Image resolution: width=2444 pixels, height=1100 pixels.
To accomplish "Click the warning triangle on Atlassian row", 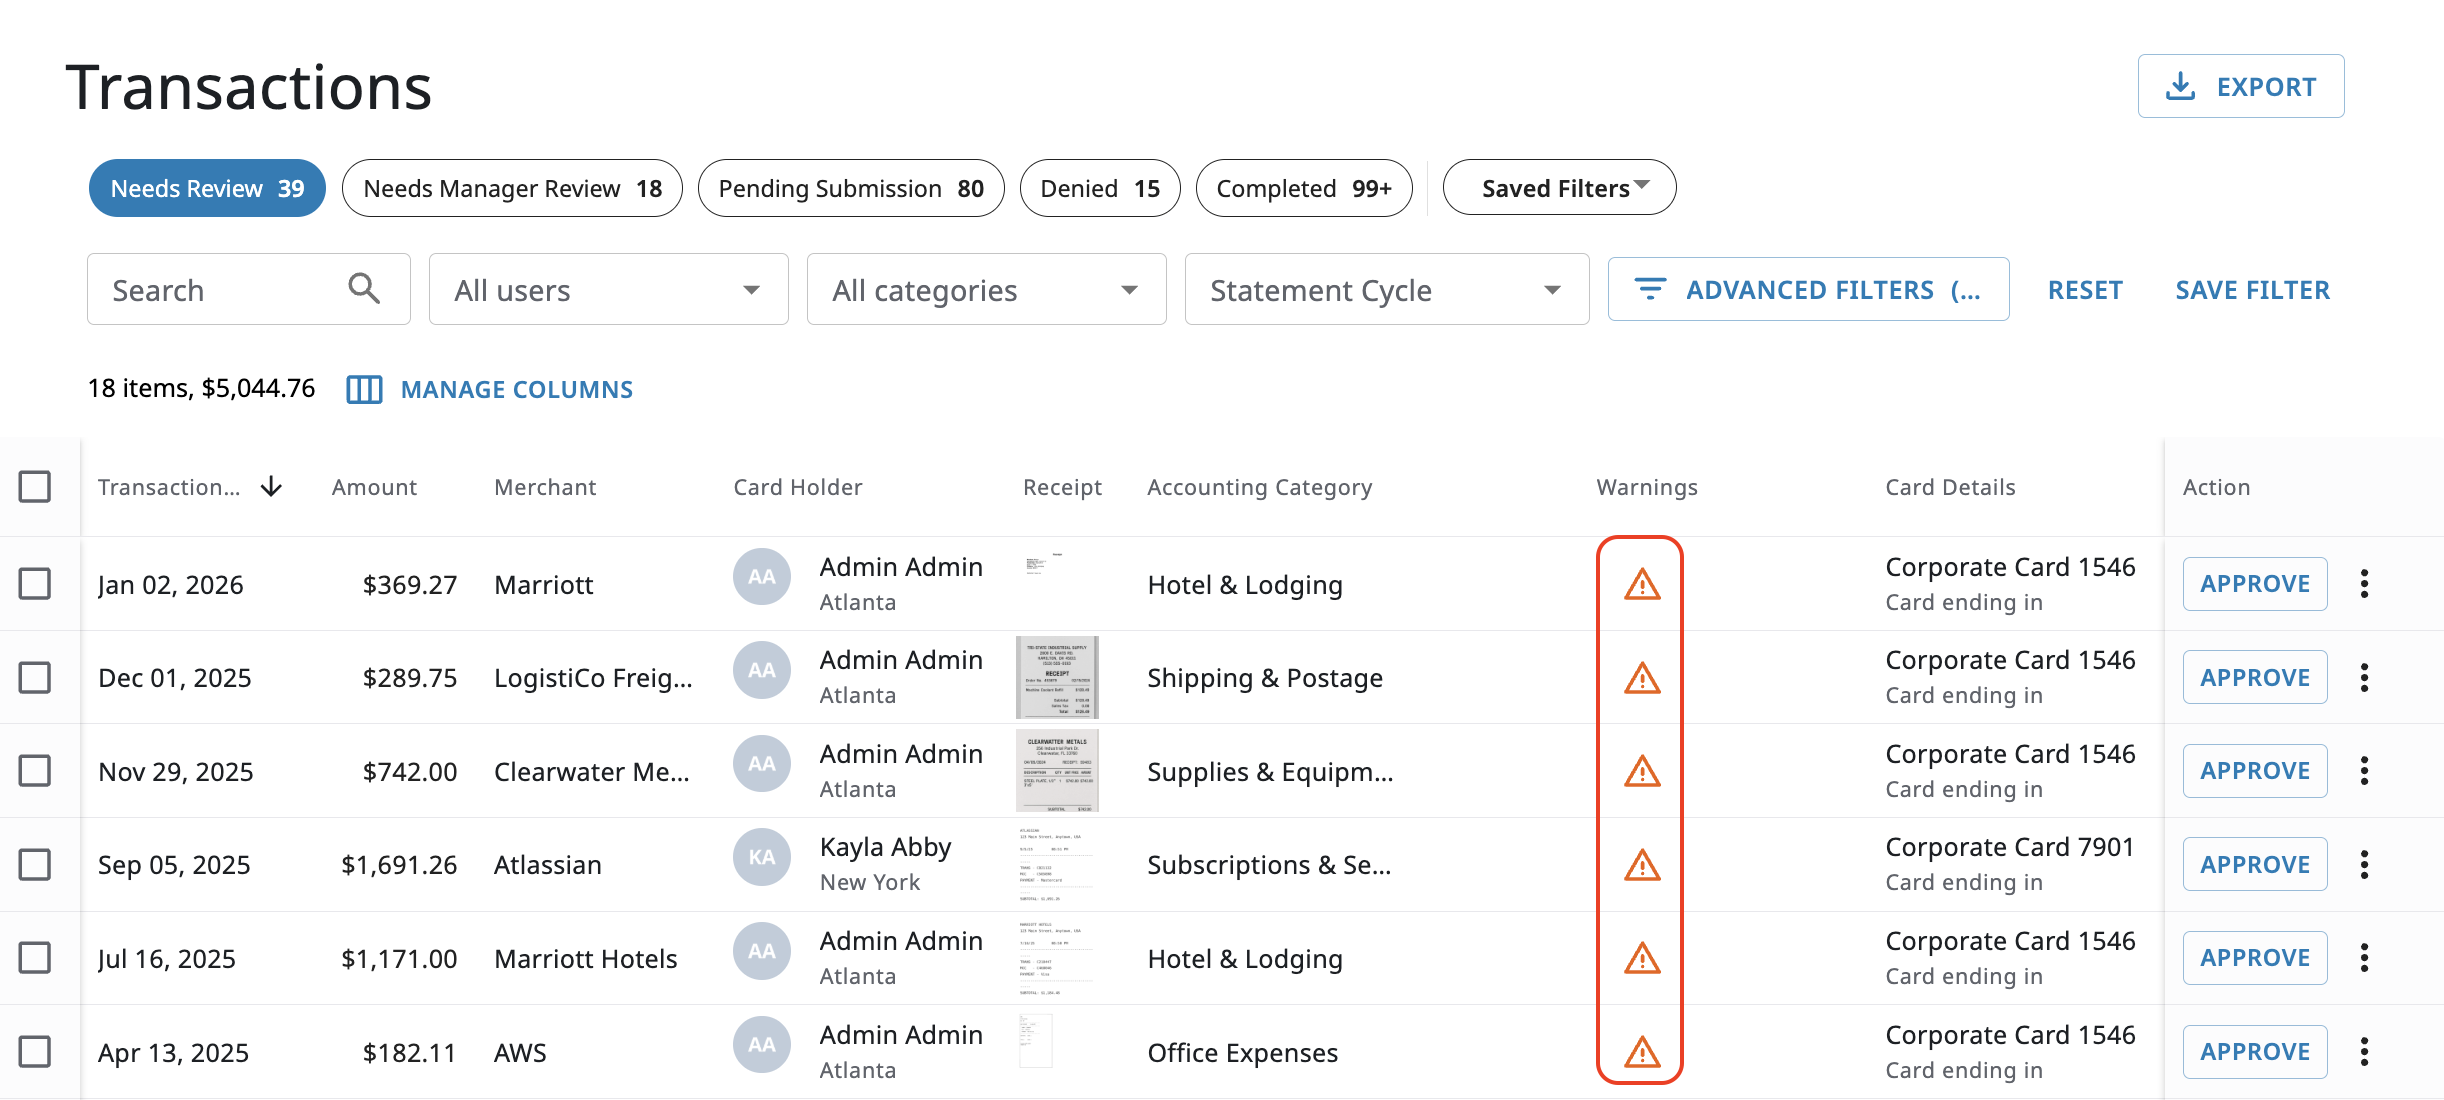I will pos(1641,865).
